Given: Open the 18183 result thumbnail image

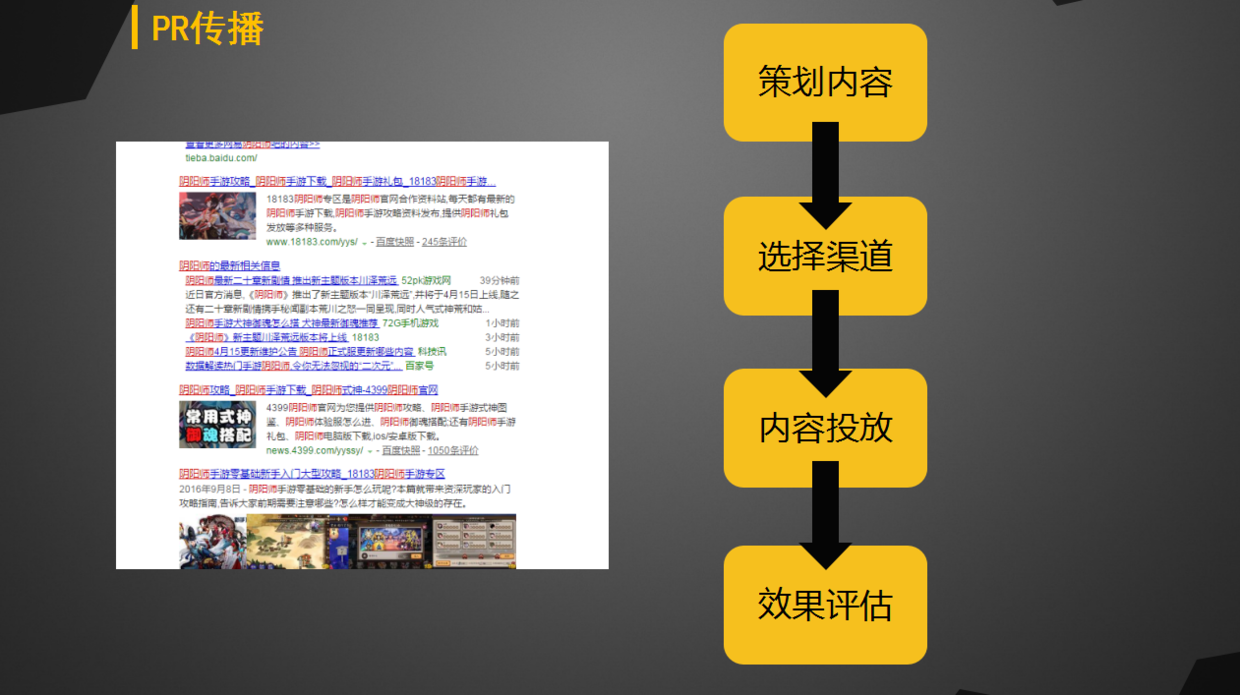Looking at the screenshot, I should [217, 215].
